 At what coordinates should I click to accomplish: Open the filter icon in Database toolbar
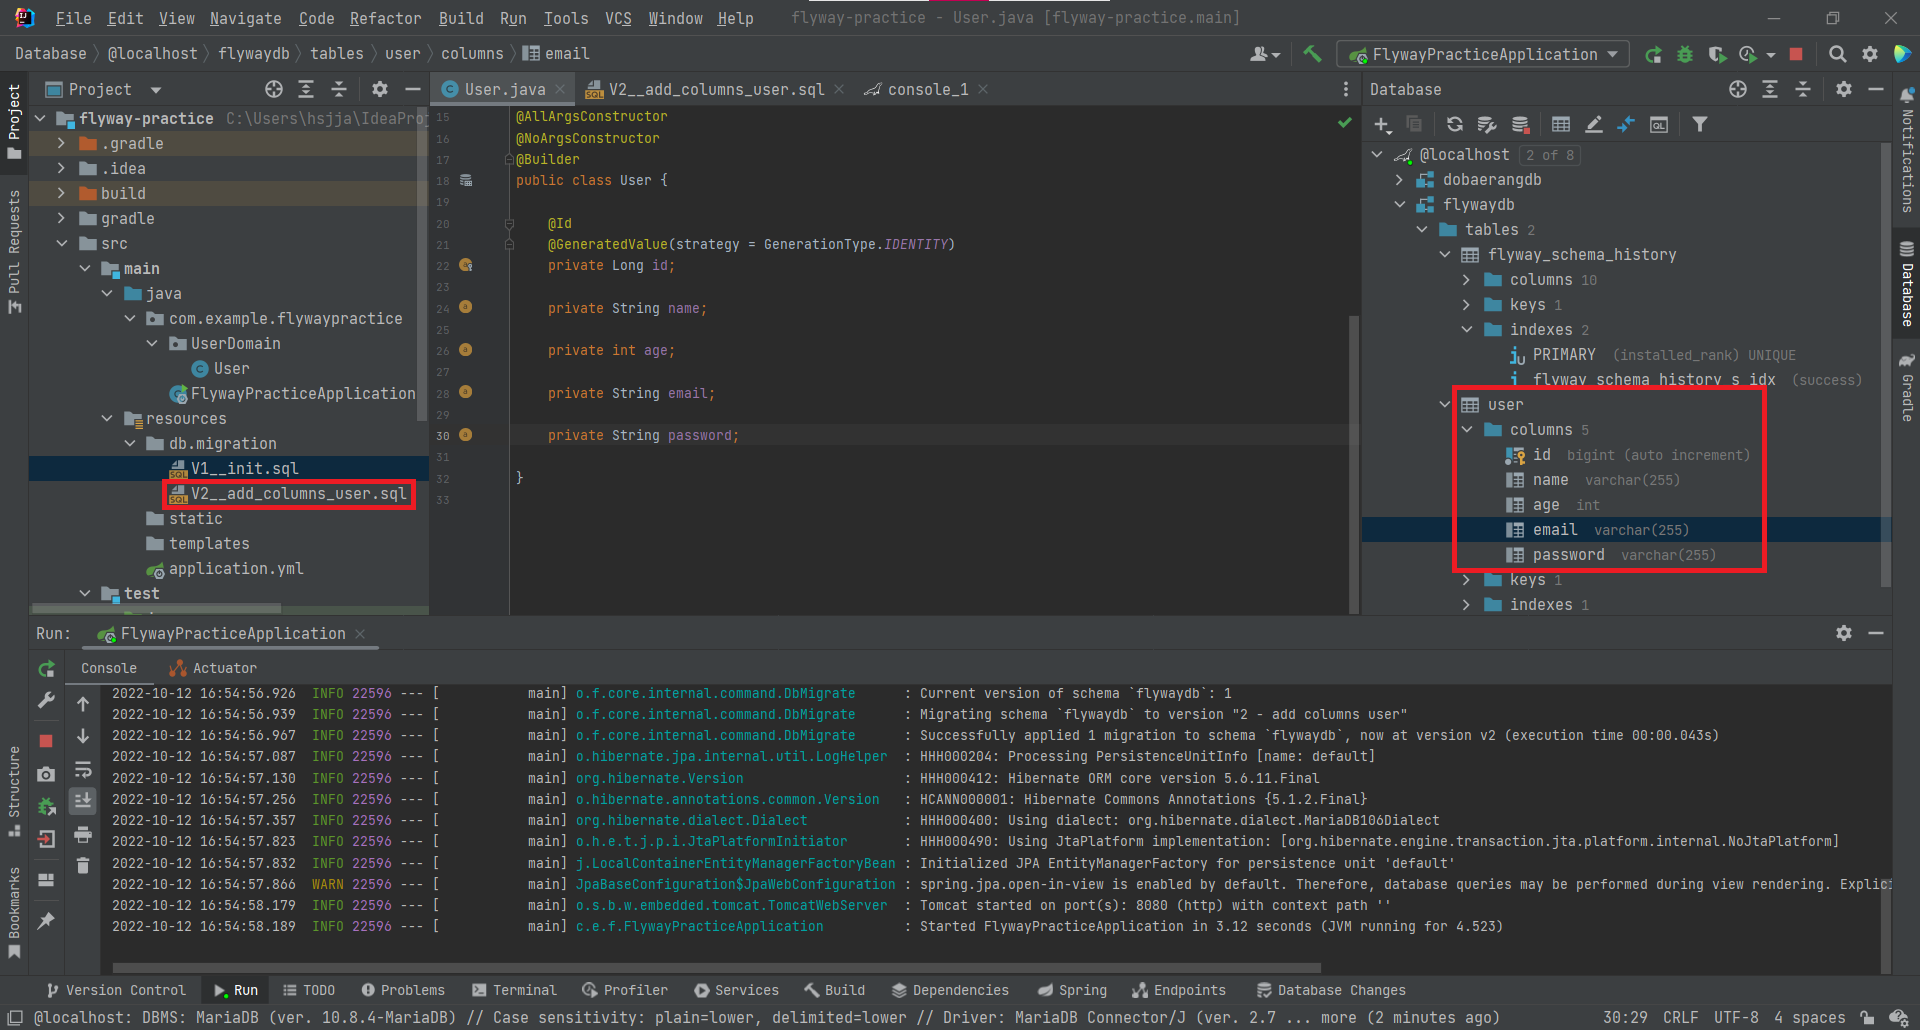pyautogui.click(x=1700, y=124)
